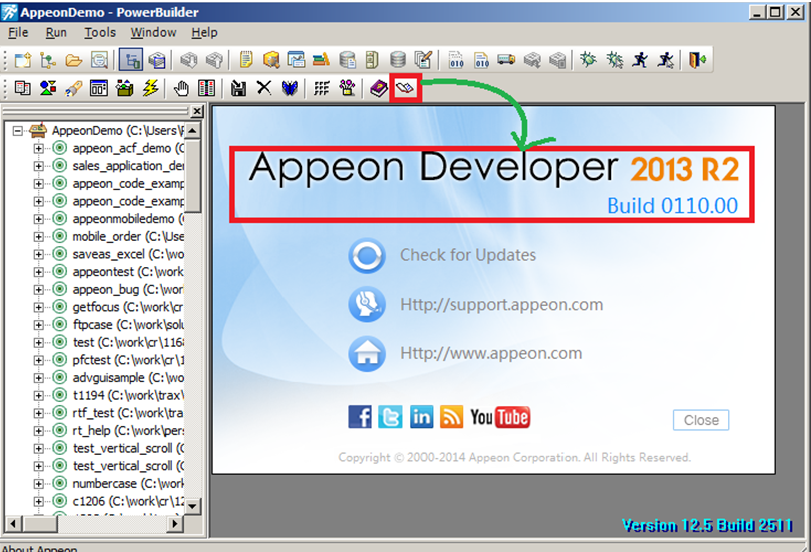Expand the ftpcase tree node
This screenshot has width=811, height=552.
(x=38, y=325)
